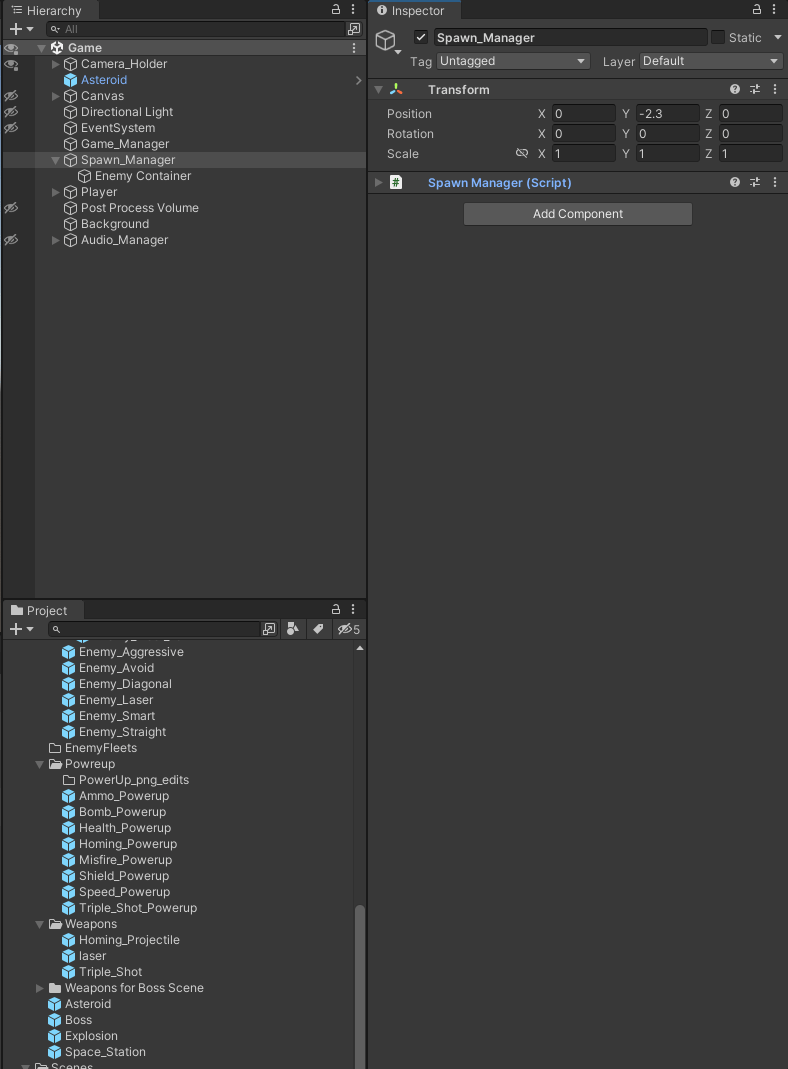Image resolution: width=788 pixels, height=1069 pixels.
Task: Expand Spawn Manager script component
Action: click(378, 183)
